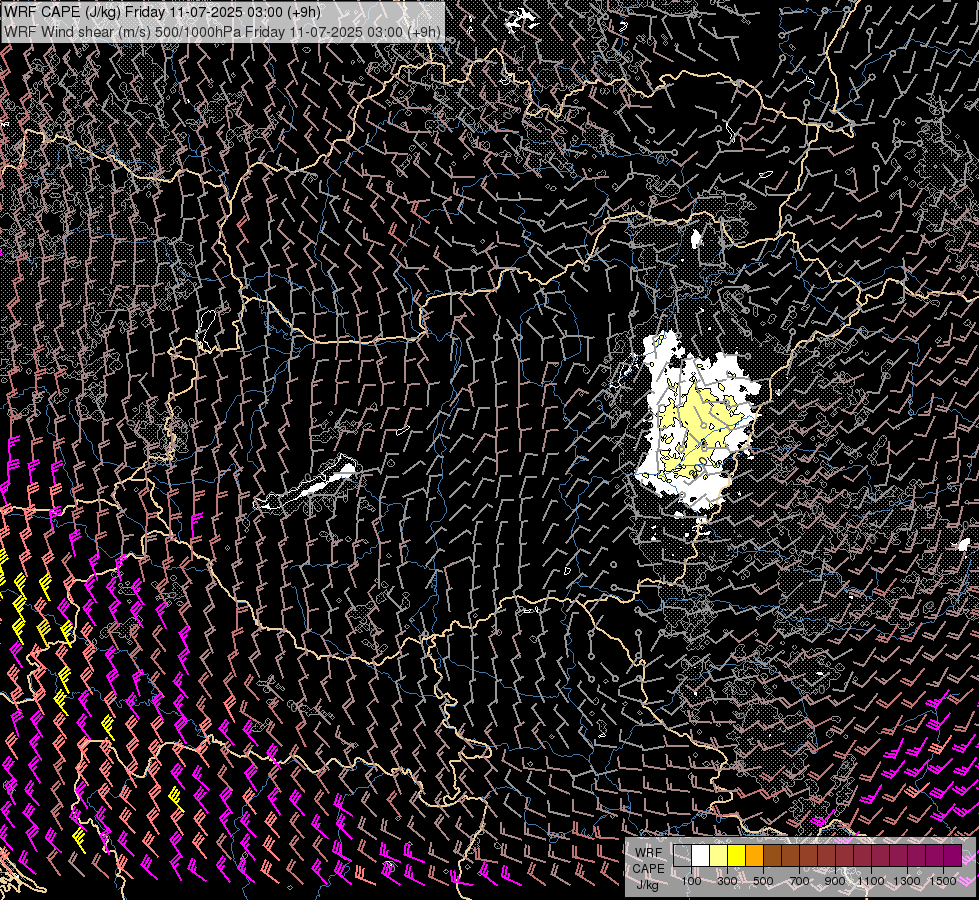Click the '1500' legend tick label
979x900 pixels.
943,881
